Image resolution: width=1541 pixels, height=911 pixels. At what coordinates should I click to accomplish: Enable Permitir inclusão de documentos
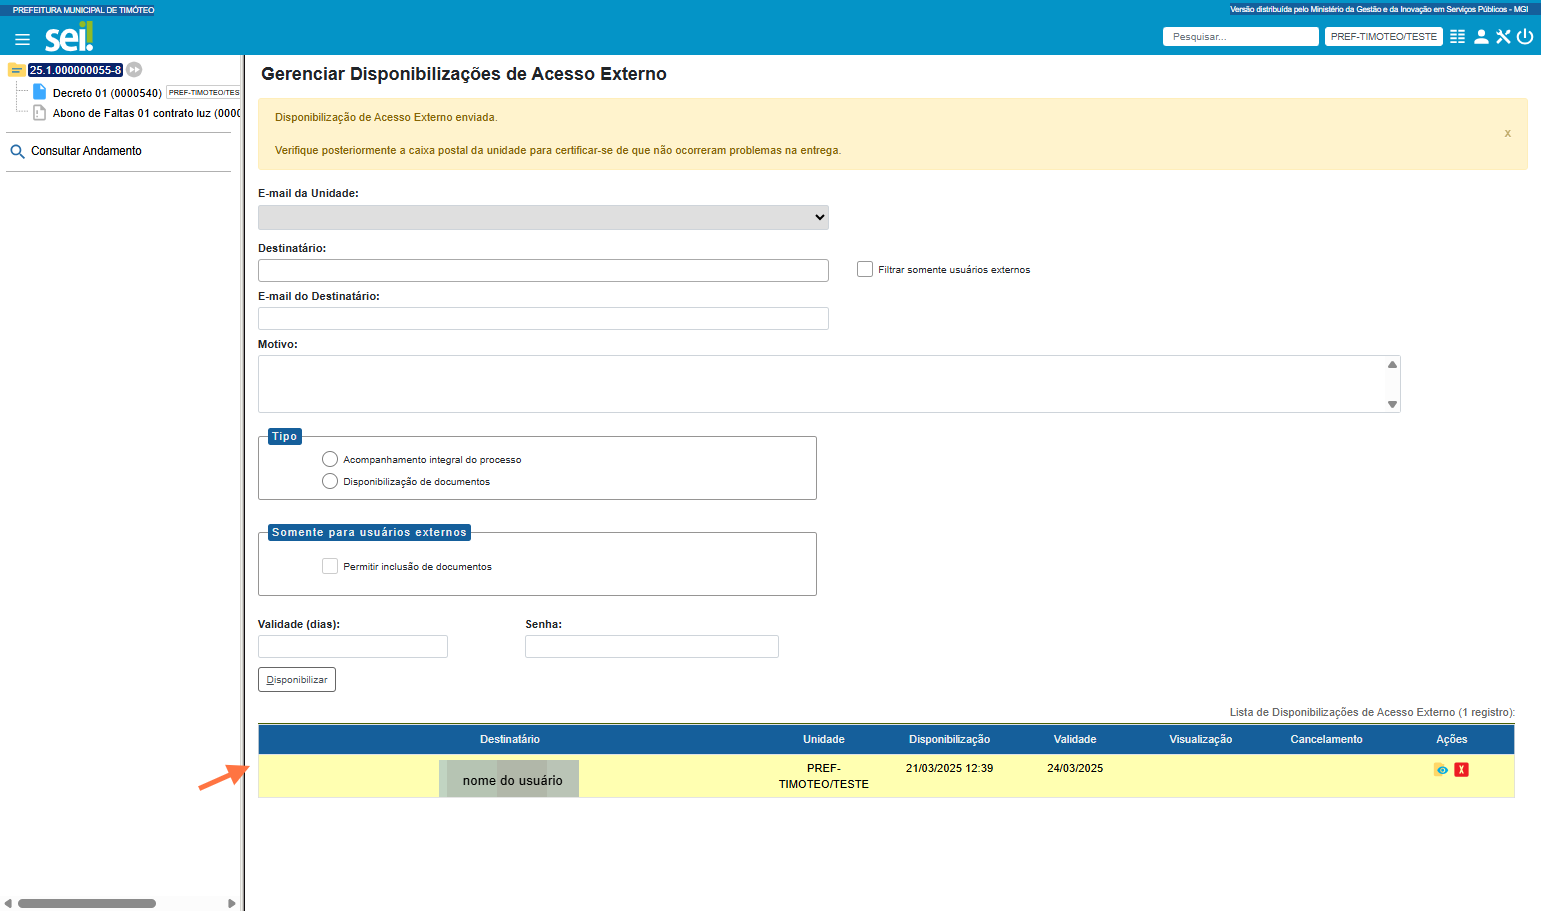point(330,566)
